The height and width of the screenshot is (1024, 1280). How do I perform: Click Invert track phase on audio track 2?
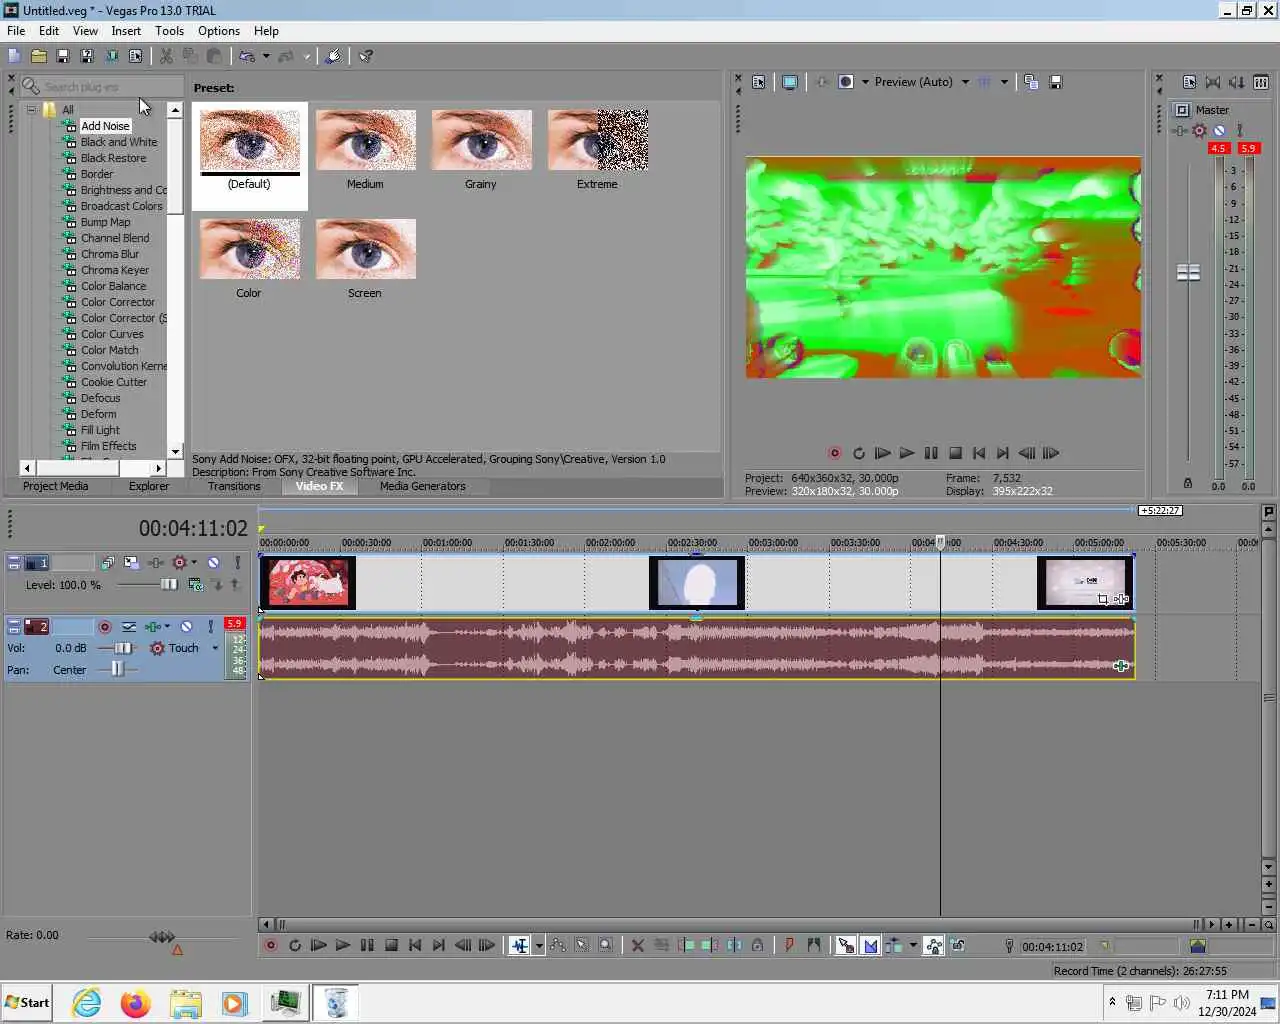pyautogui.click(x=129, y=627)
